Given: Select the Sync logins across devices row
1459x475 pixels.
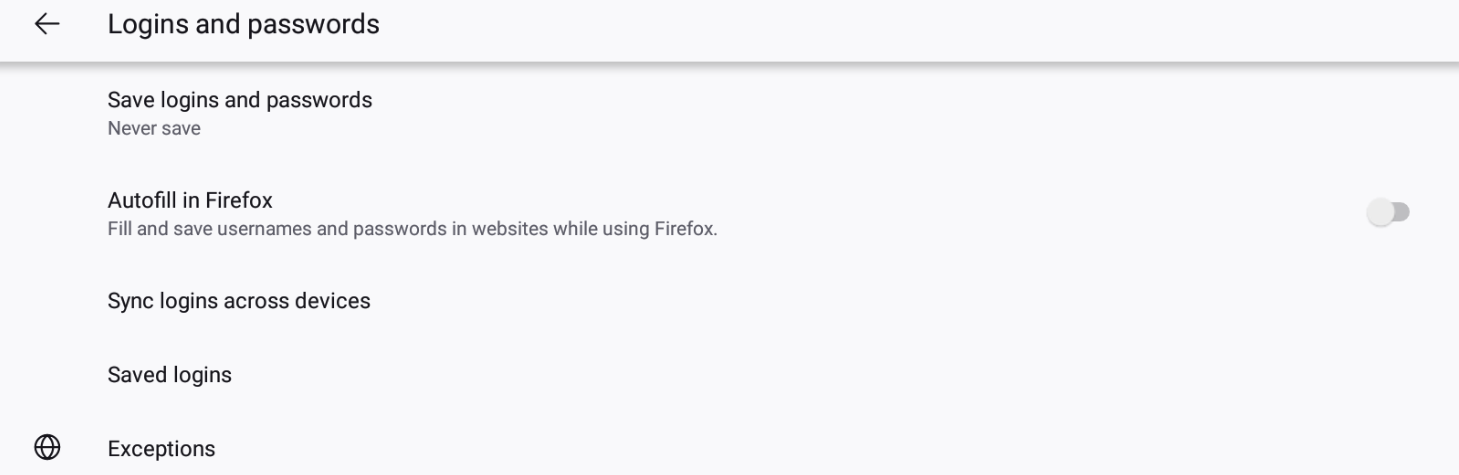Looking at the screenshot, I should (729, 301).
